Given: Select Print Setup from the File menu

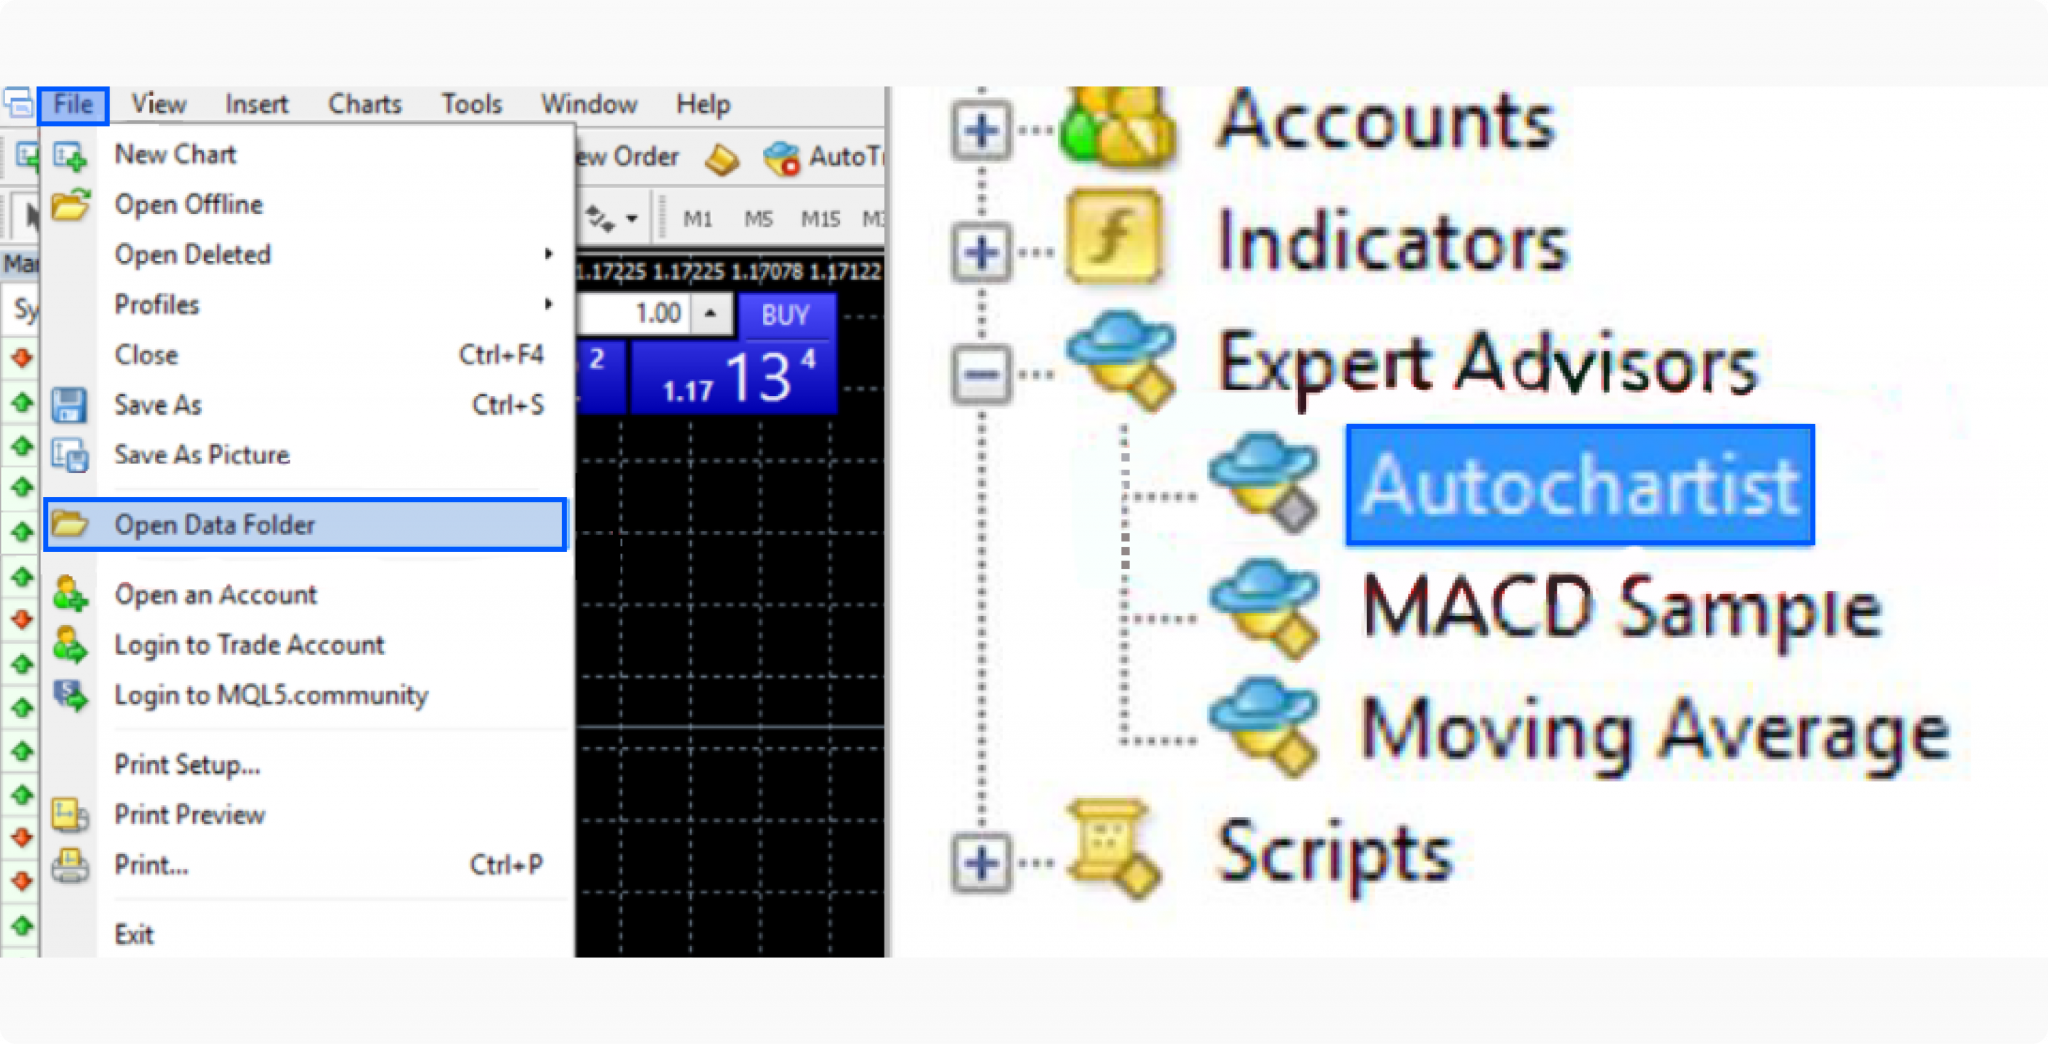Looking at the screenshot, I should pyautogui.click(x=187, y=765).
